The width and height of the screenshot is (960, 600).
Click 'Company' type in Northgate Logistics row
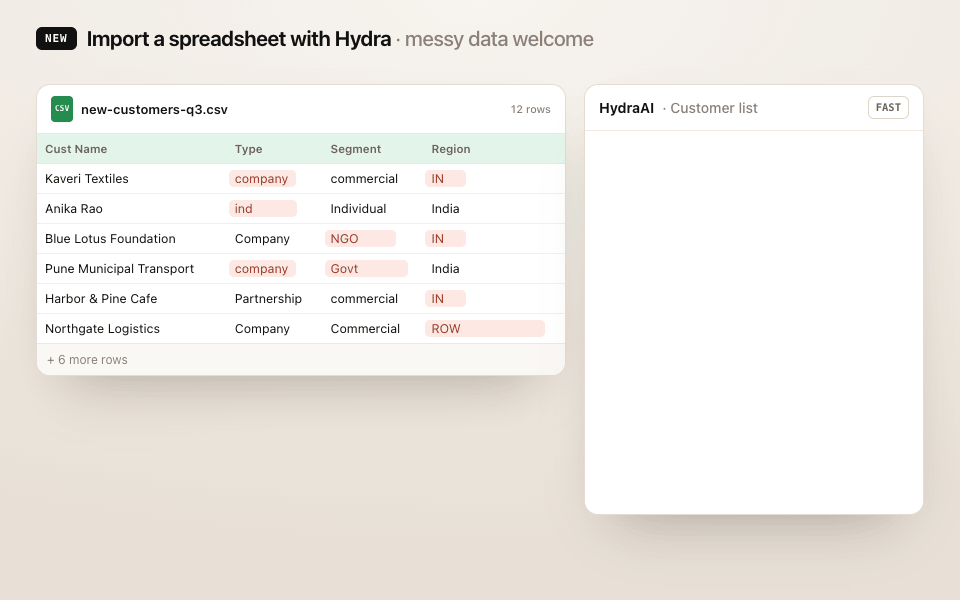pos(262,329)
